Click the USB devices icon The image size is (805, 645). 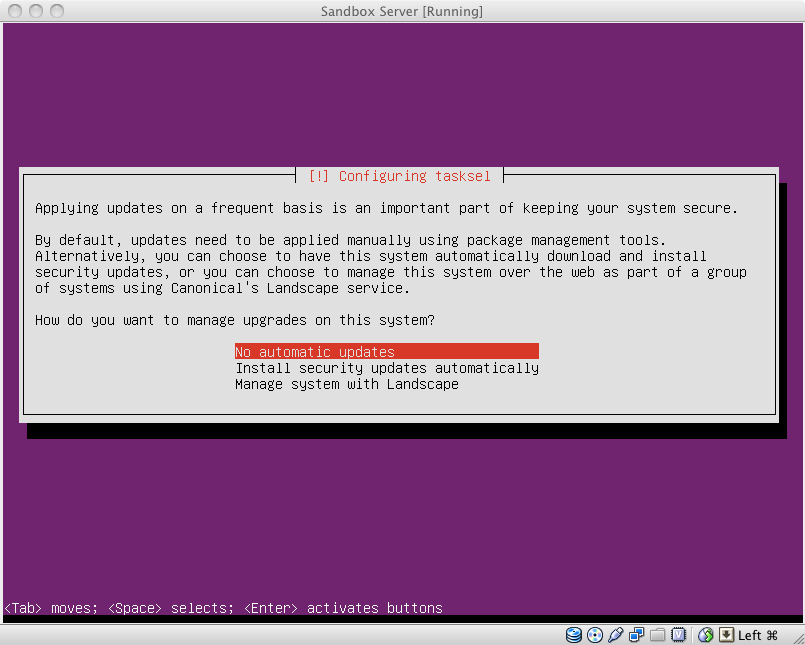616,635
